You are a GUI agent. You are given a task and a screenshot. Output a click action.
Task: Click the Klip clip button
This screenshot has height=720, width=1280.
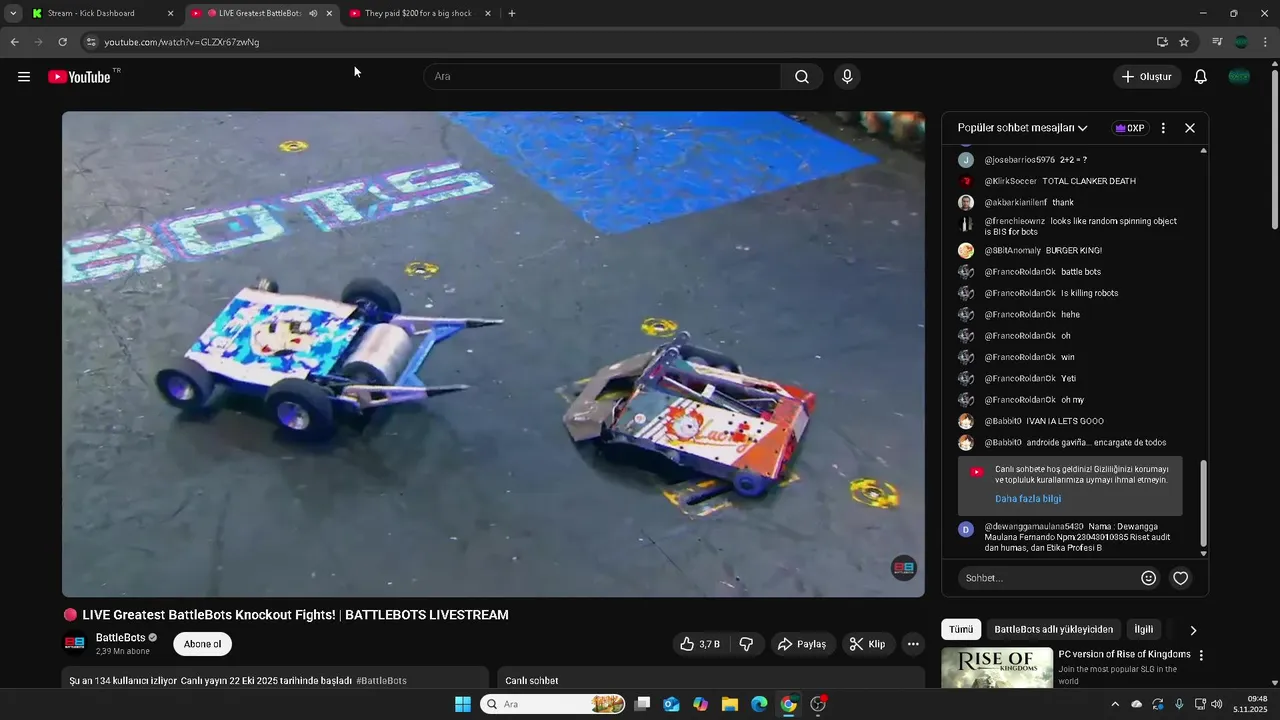[868, 644]
